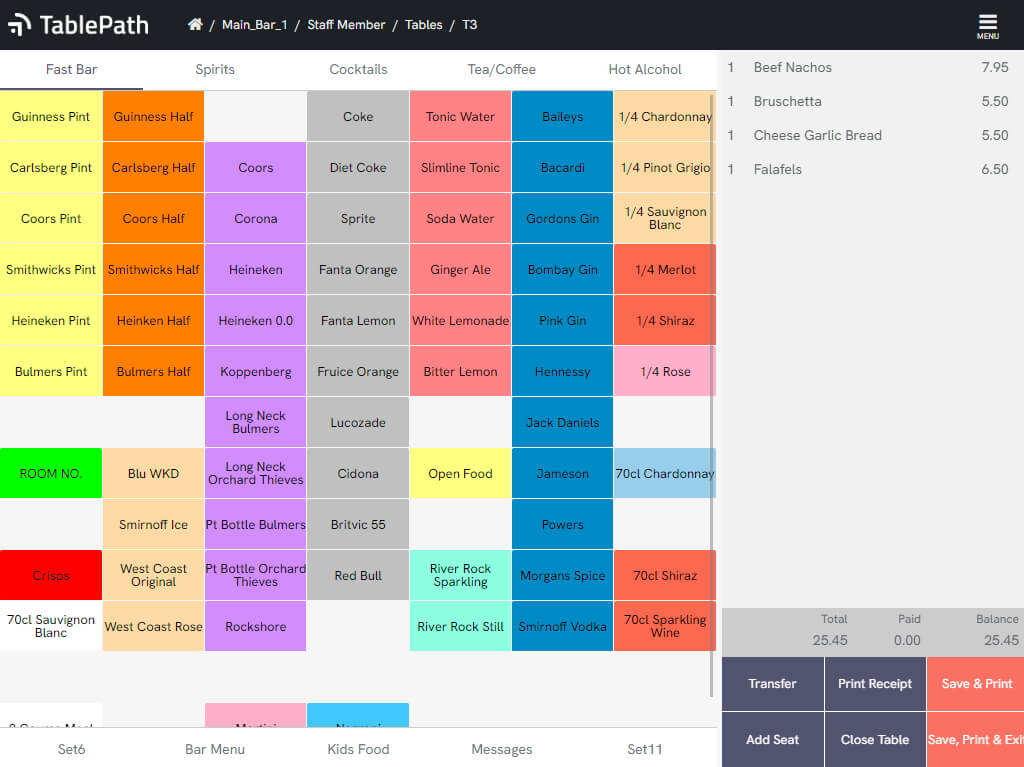Select the Cocktails tab
Screen dimensions: 1024x767
[358, 69]
